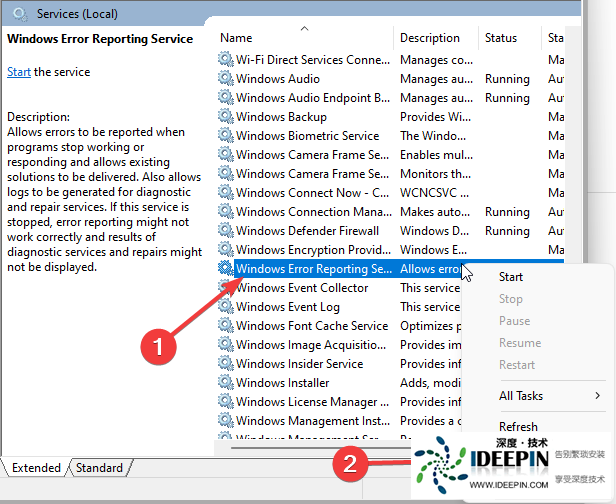This screenshot has width=616, height=504.
Task: Select the Windows Event Log gear icon
Action: (x=225, y=307)
